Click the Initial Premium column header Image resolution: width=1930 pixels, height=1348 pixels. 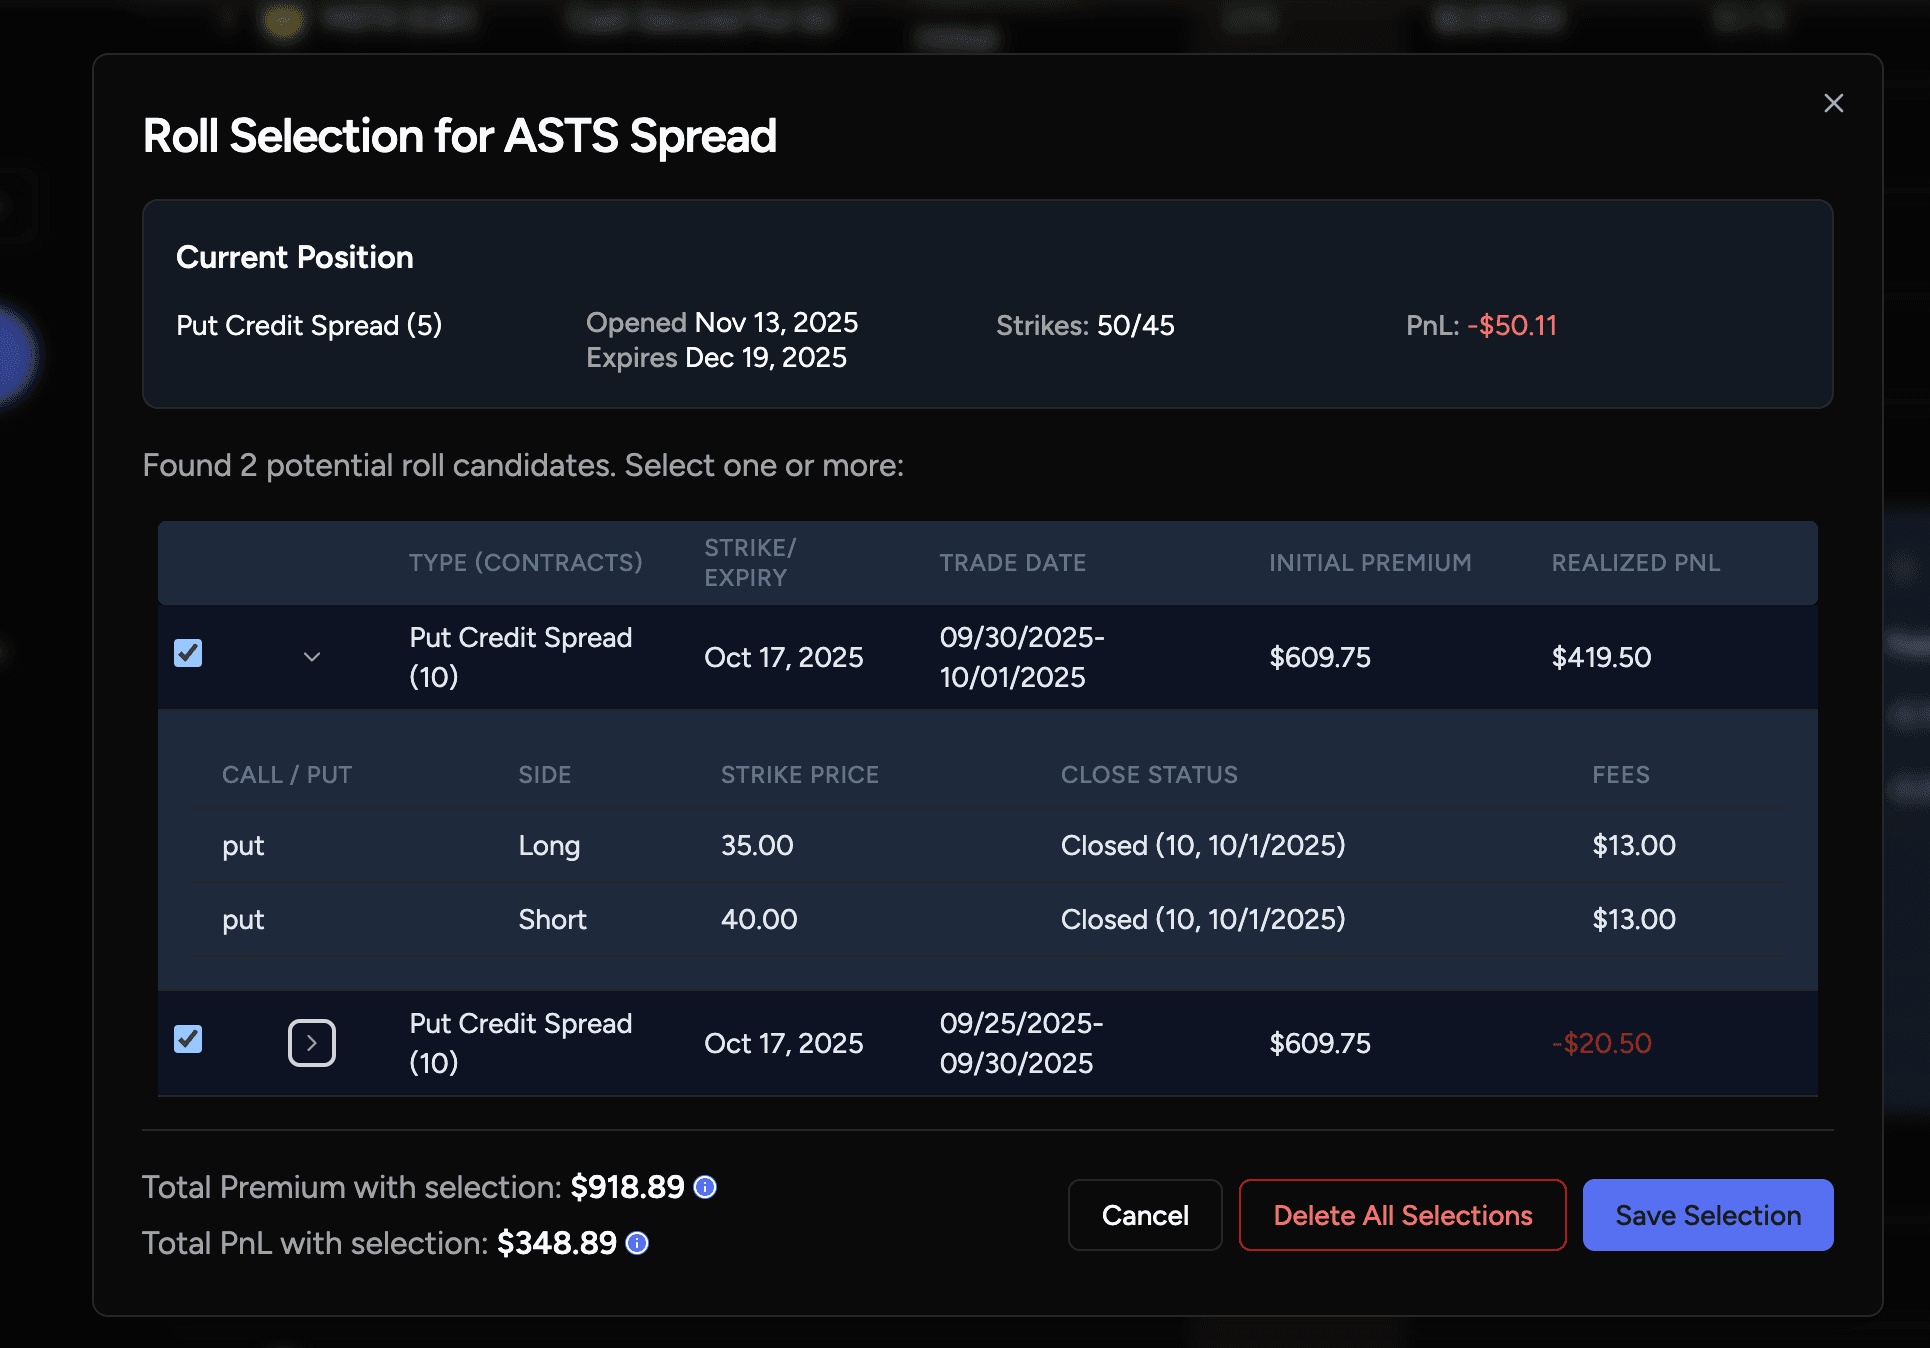(x=1369, y=563)
